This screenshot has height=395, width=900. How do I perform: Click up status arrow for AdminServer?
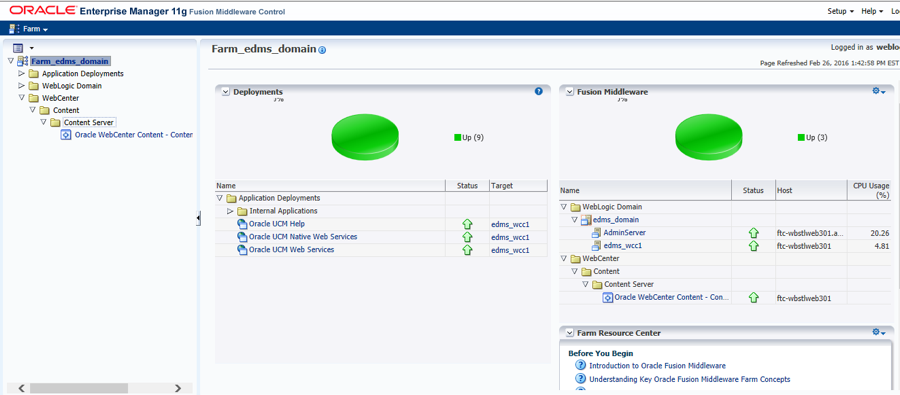click(x=754, y=233)
